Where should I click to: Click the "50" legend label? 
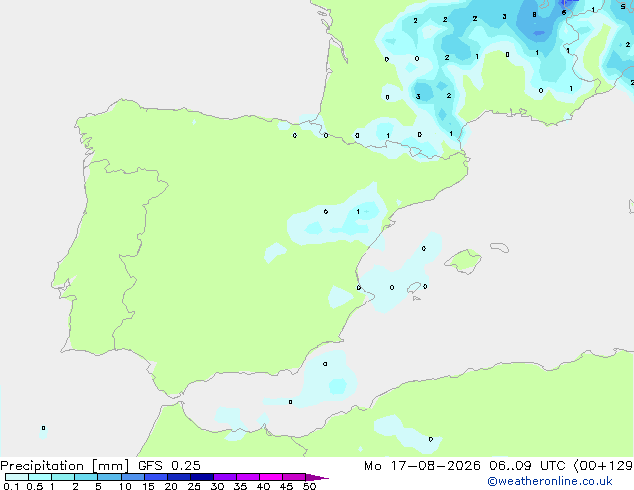[x=309, y=486]
